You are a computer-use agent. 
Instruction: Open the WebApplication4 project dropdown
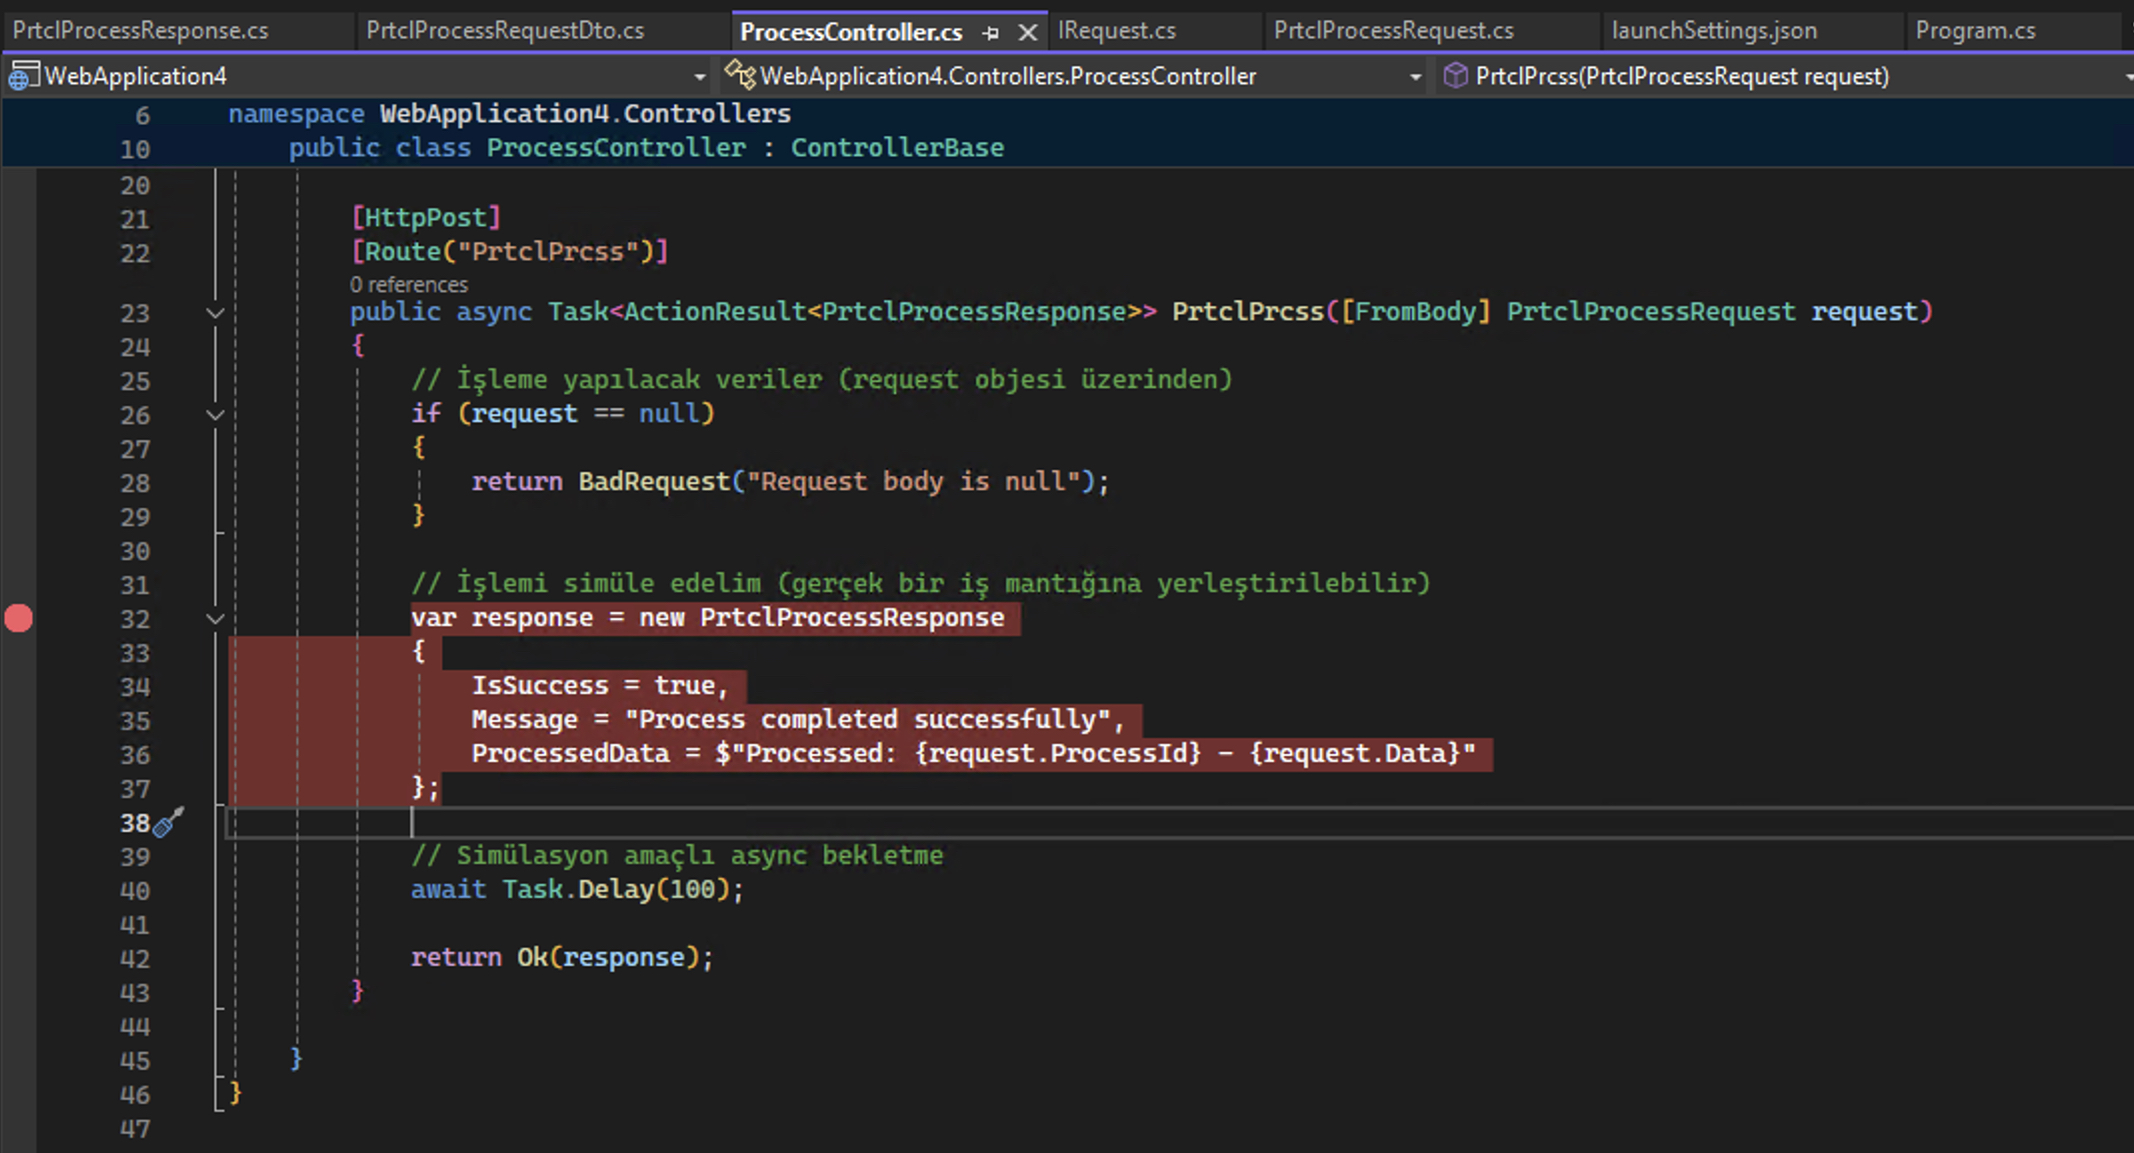[x=699, y=77]
